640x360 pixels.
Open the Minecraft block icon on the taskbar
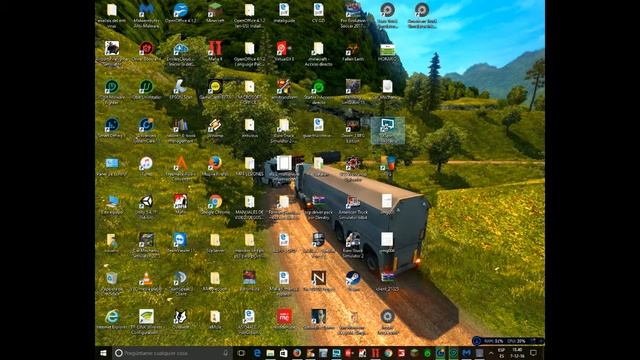[414, 353]
